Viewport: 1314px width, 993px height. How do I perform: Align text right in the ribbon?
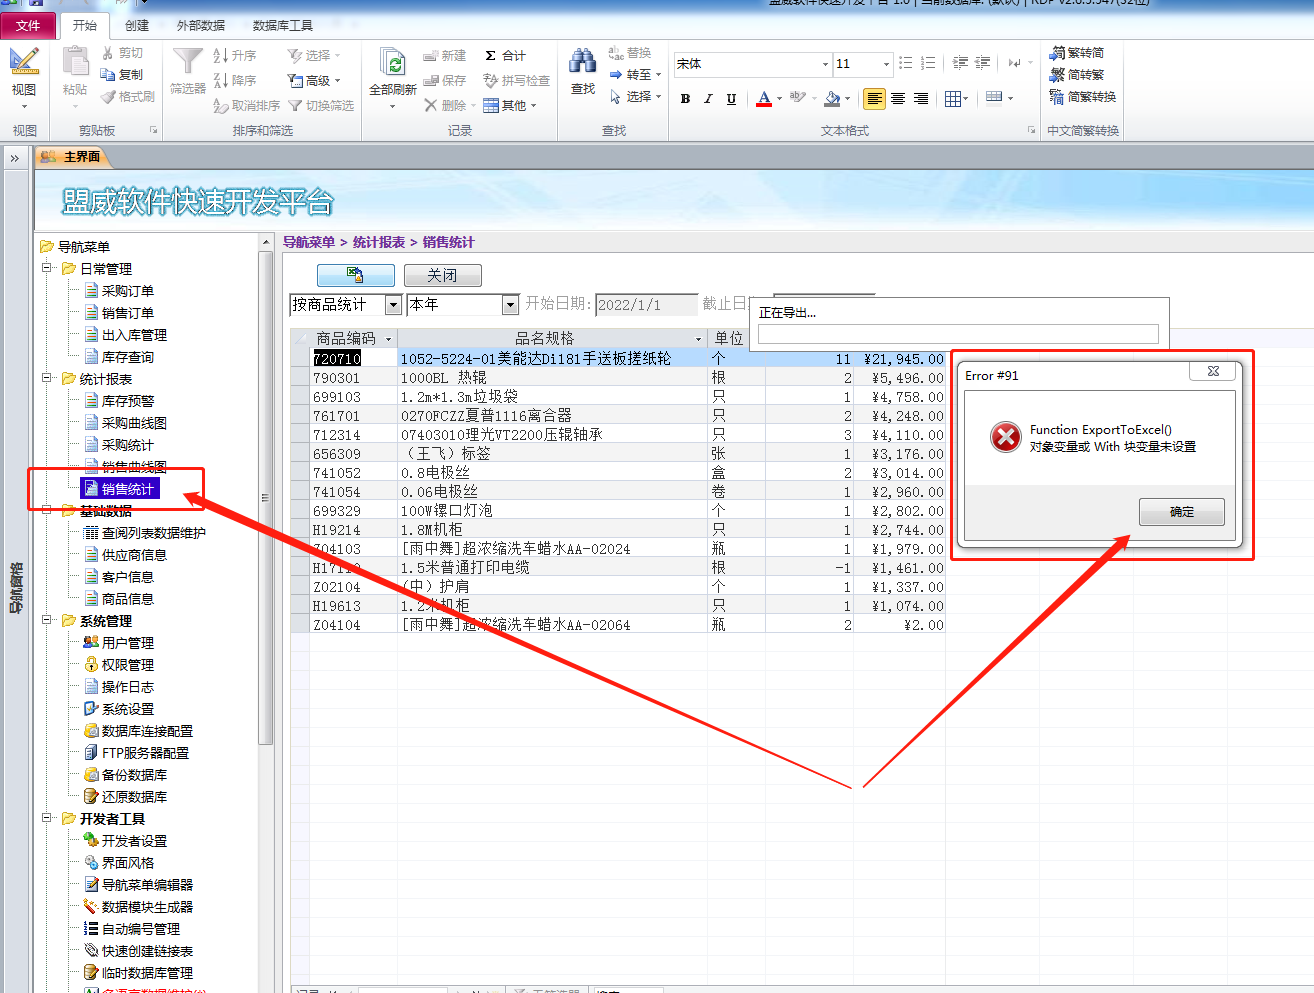tap(921, 98)
